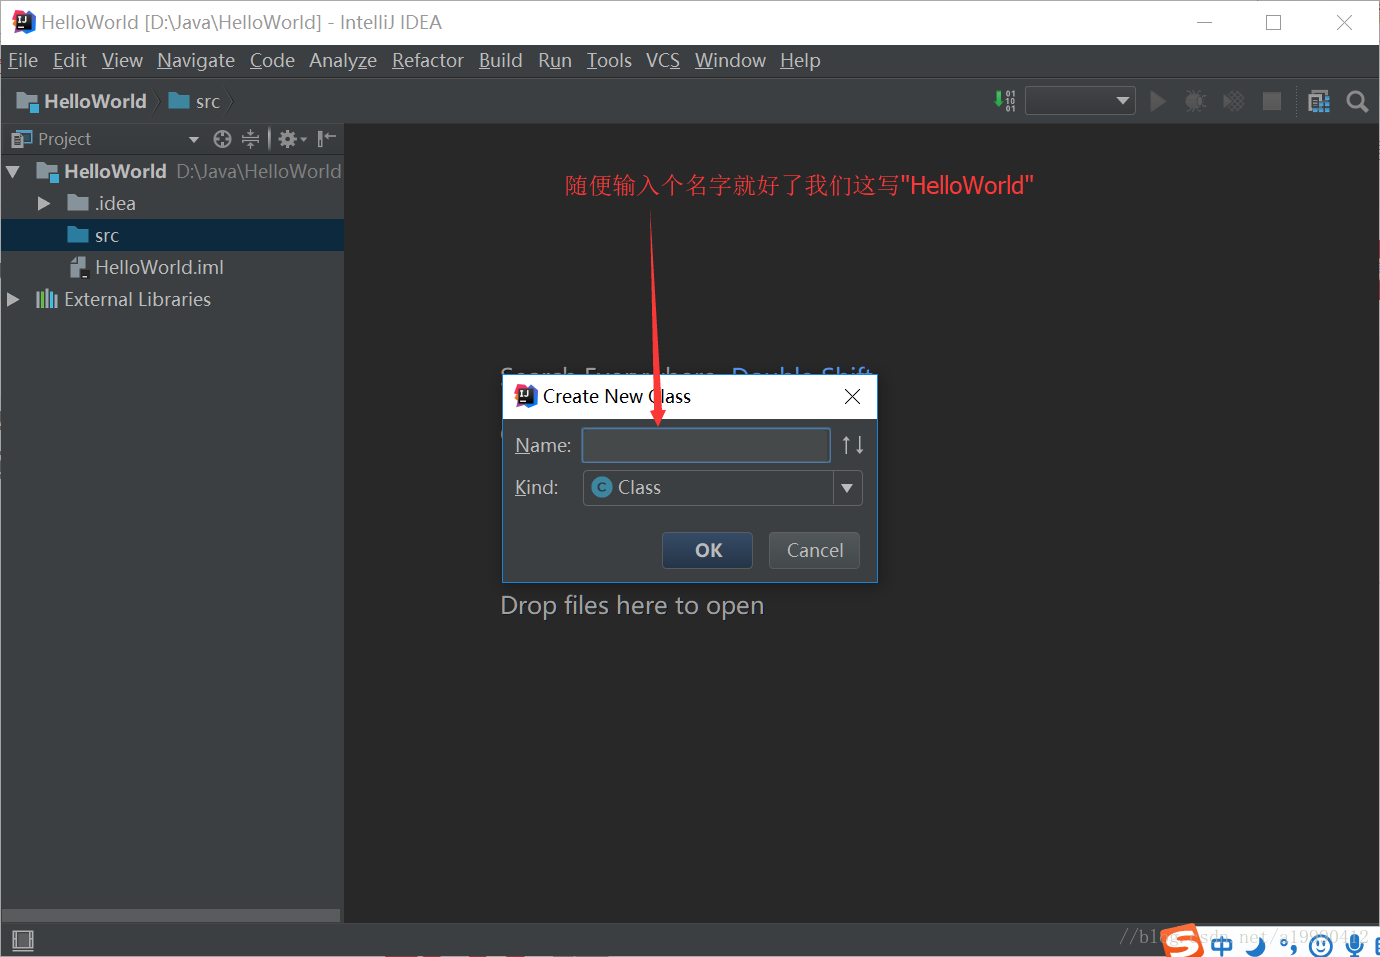Image resolution: width=1380 pixels, height=957 pixels.
Task: Select External Libraries in project tree
Action: point(172,299)
